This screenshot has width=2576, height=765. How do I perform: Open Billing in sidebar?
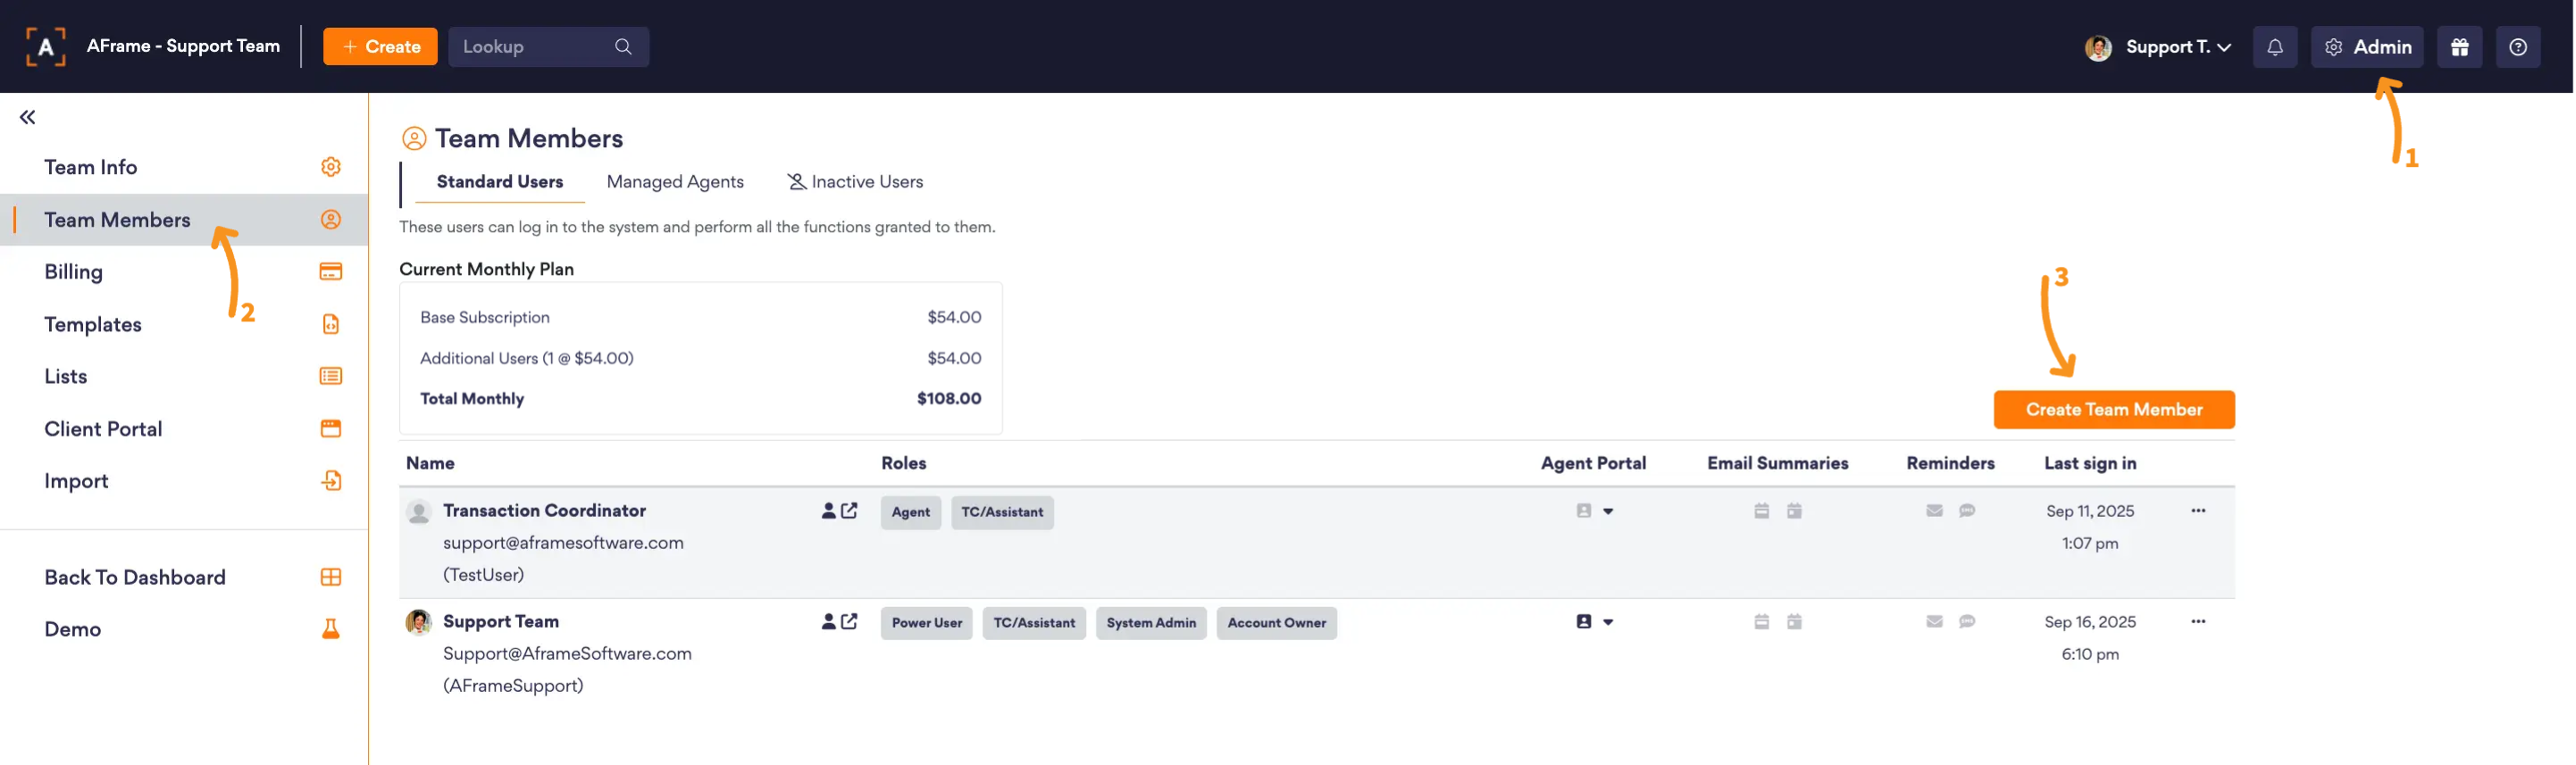point(185,272)
